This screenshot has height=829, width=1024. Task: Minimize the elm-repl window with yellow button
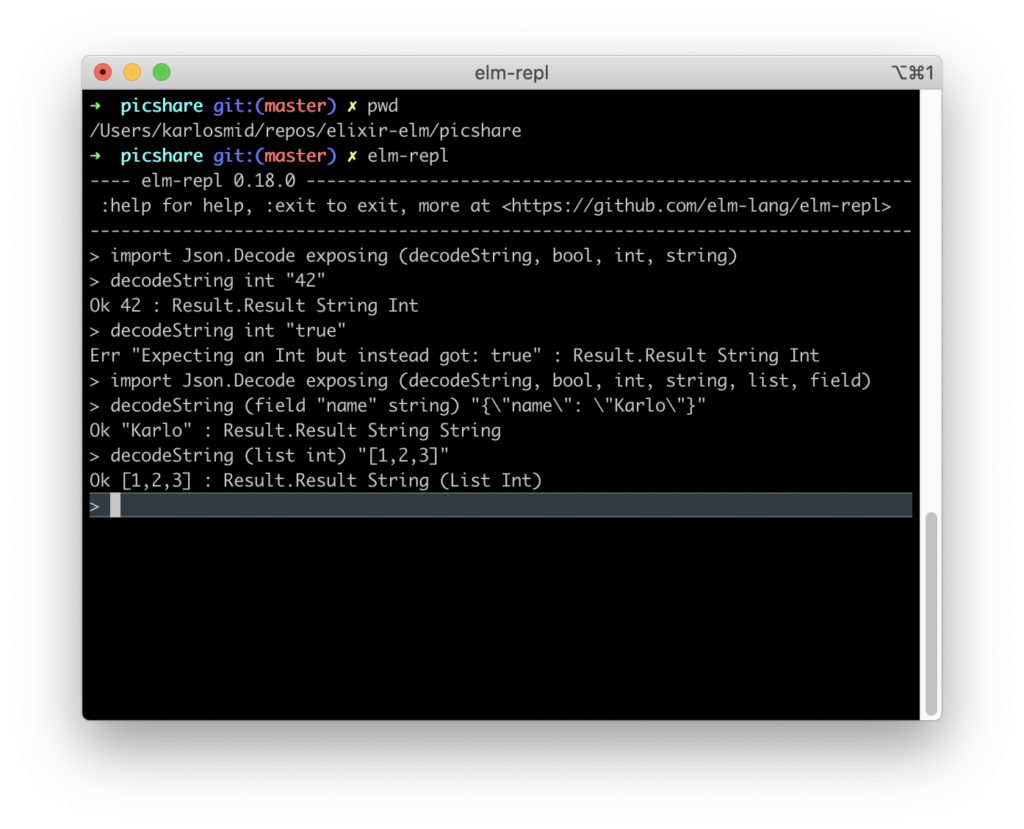pos(132,72)
